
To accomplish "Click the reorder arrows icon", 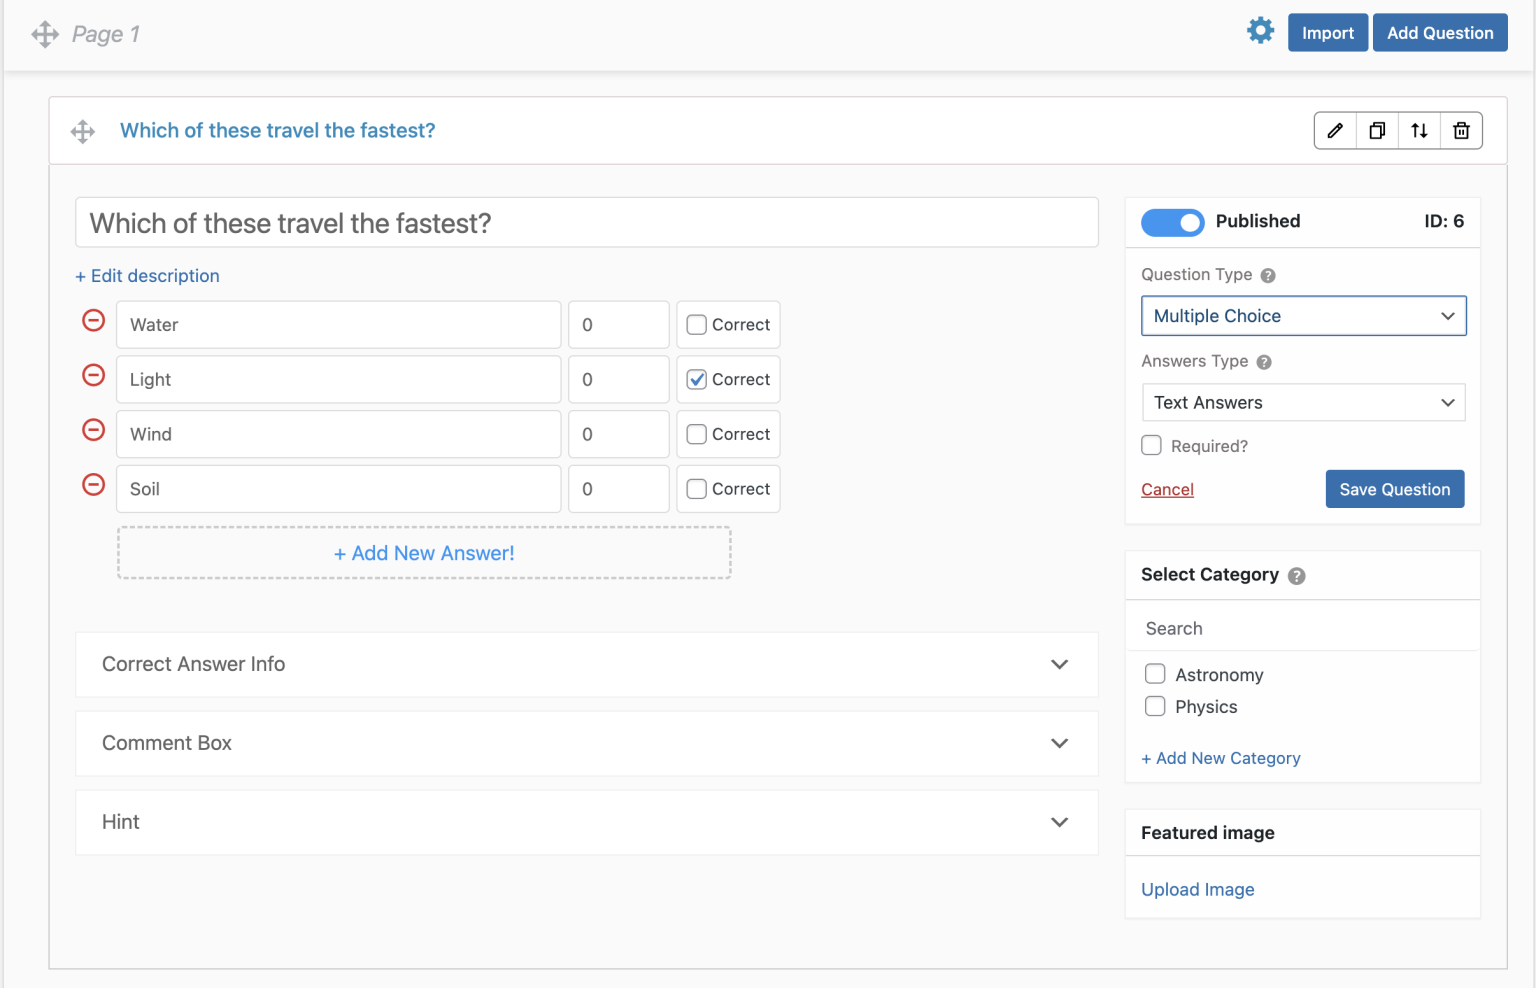I will point(1419,130).
